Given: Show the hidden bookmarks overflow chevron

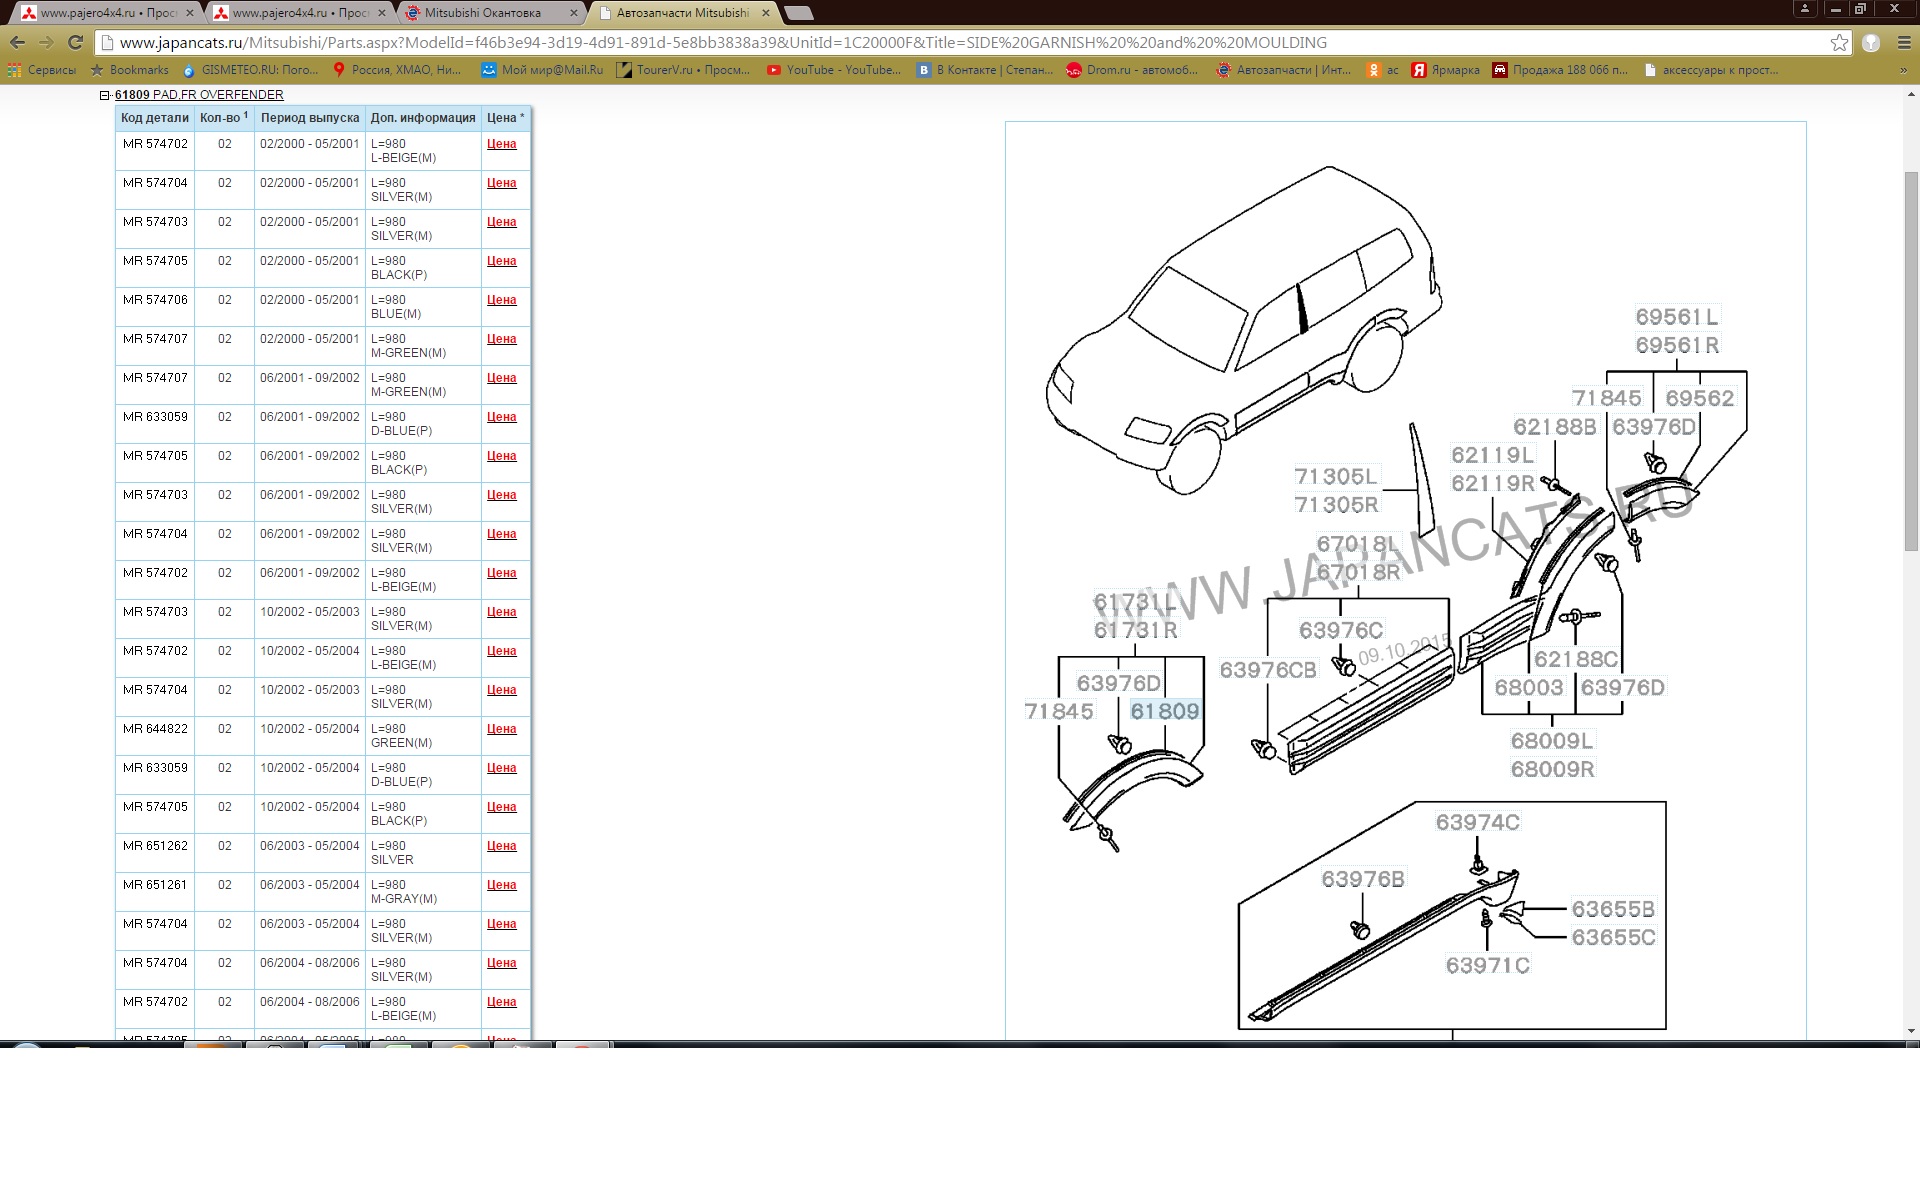Looking at the screenshot, I should (x=1903, y=70).
